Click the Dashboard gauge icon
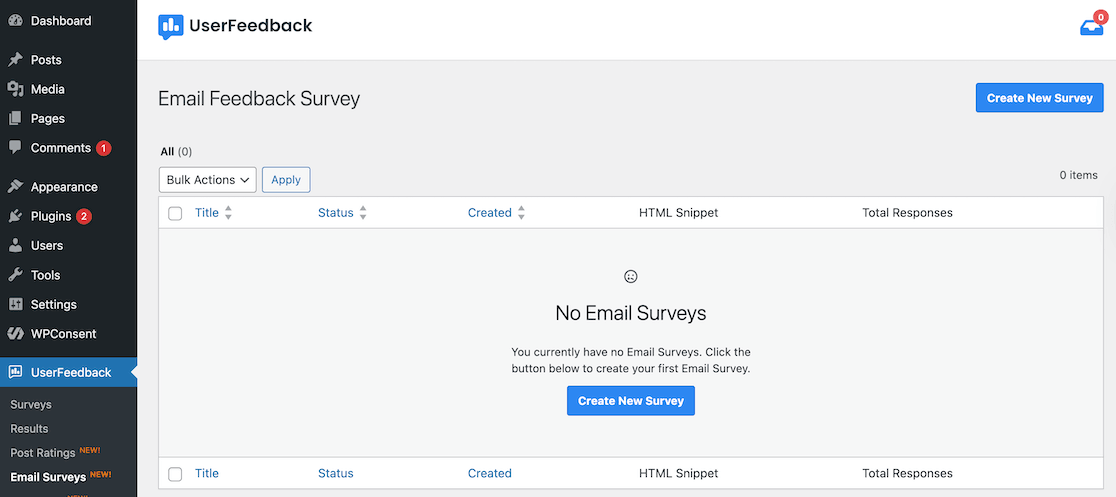 (x=15, y=21)
